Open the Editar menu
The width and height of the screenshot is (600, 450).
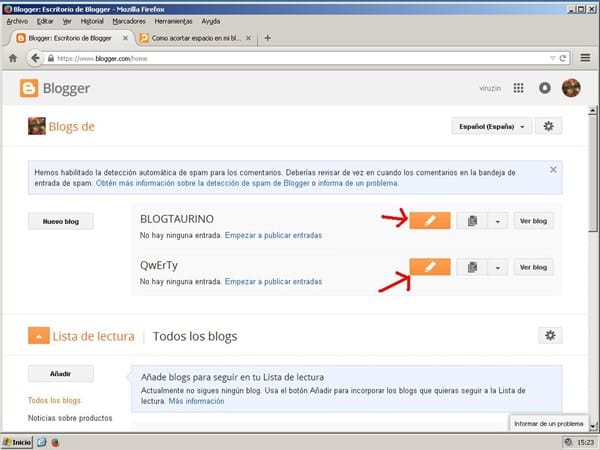(45, 21)
